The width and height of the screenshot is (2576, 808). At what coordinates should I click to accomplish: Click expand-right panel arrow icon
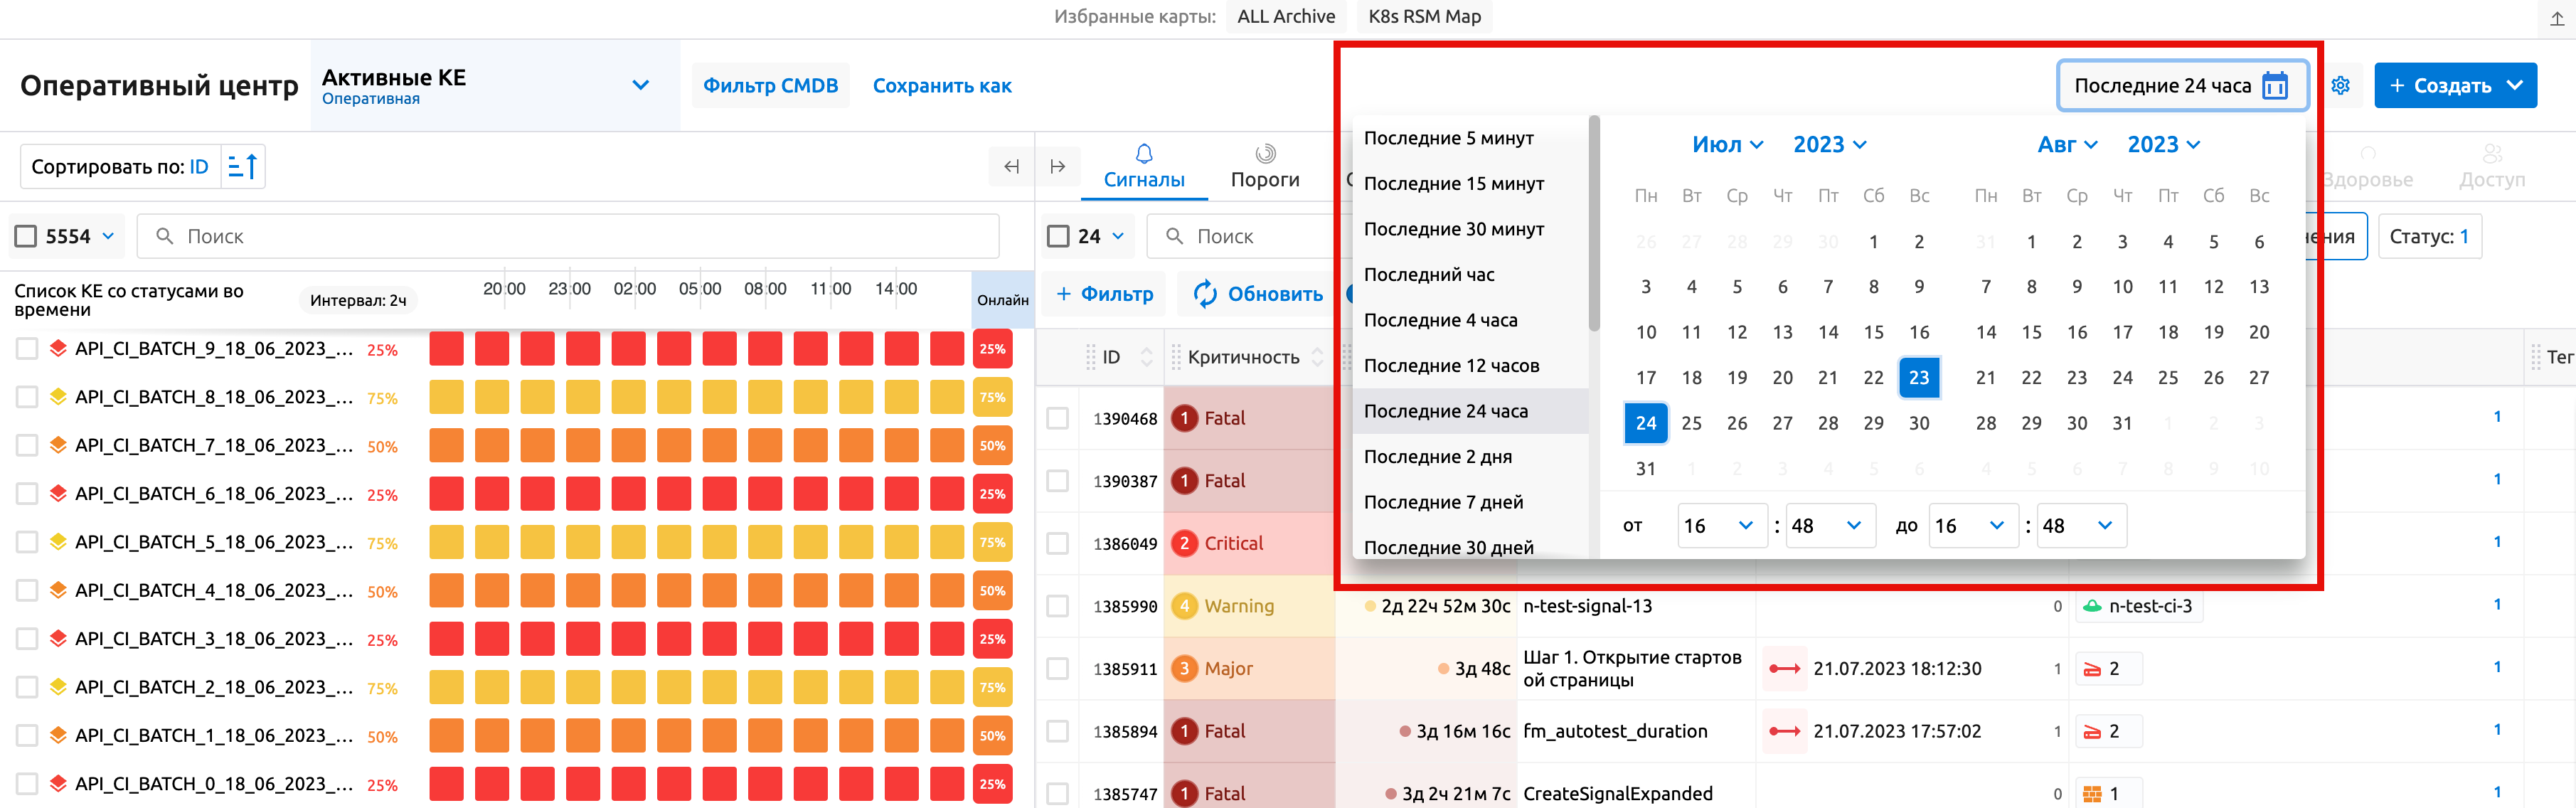click(1057, 167)
